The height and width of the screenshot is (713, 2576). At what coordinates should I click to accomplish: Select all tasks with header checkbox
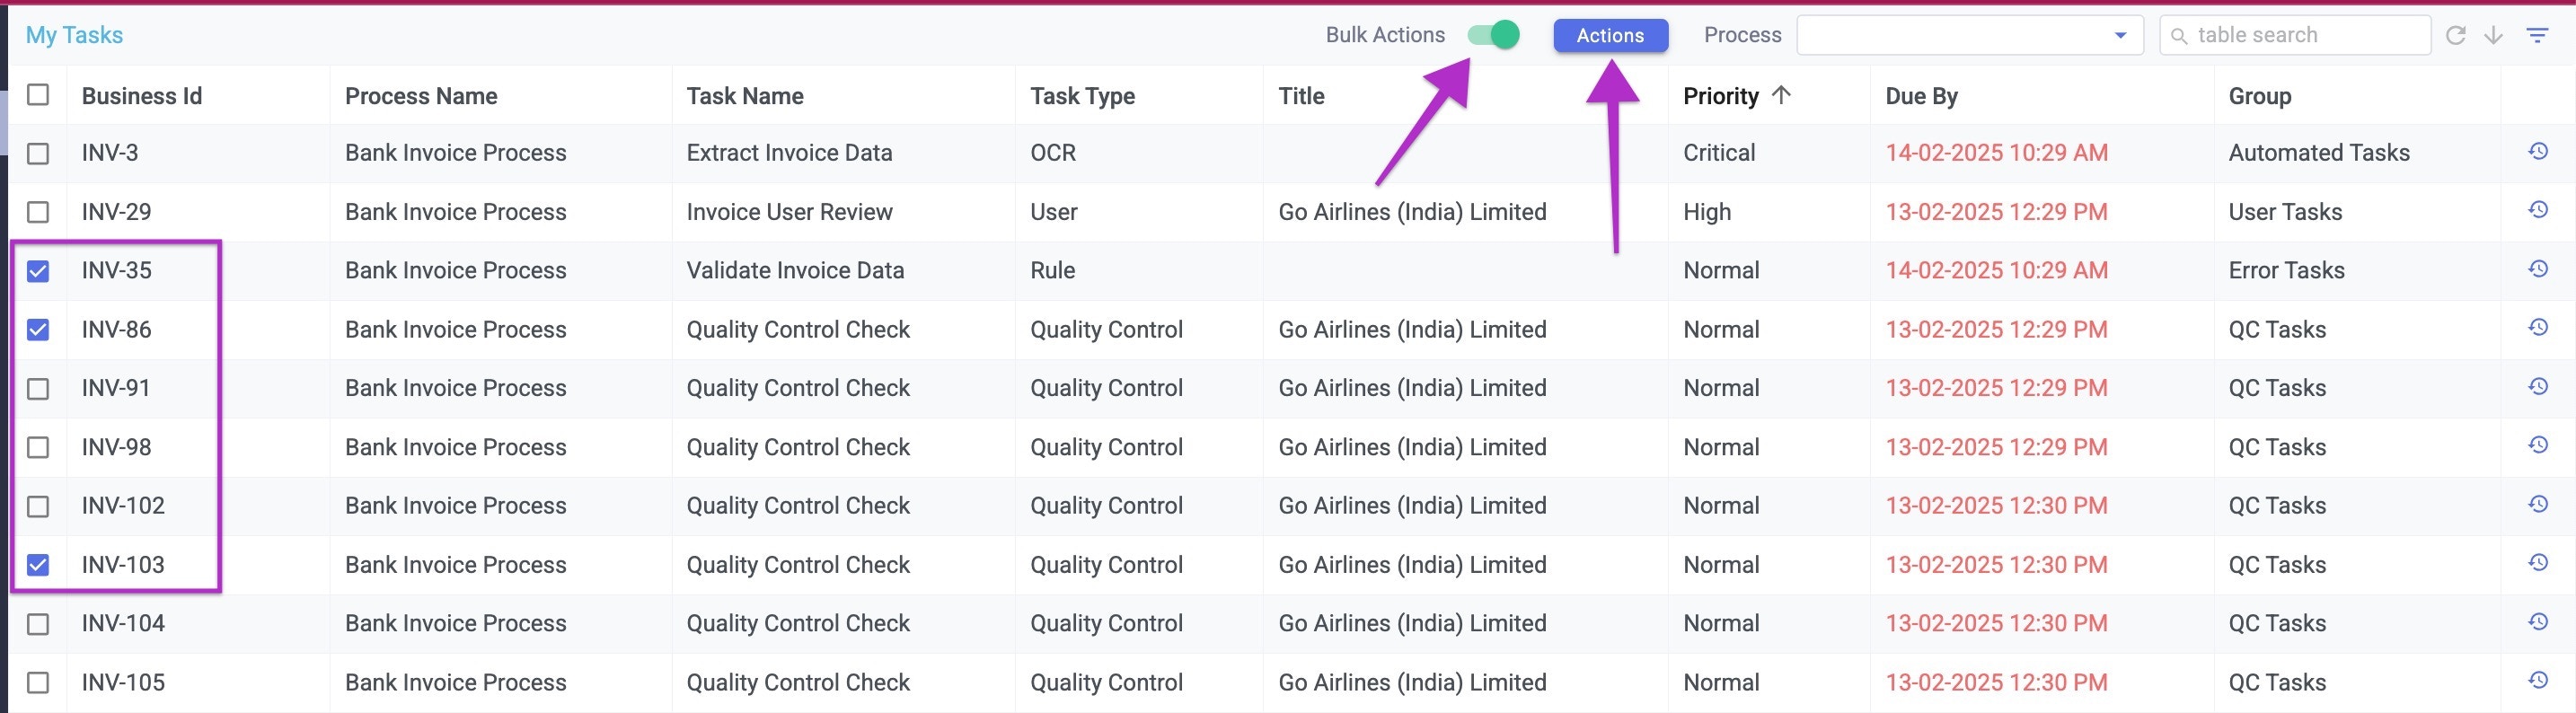point(39,95)
